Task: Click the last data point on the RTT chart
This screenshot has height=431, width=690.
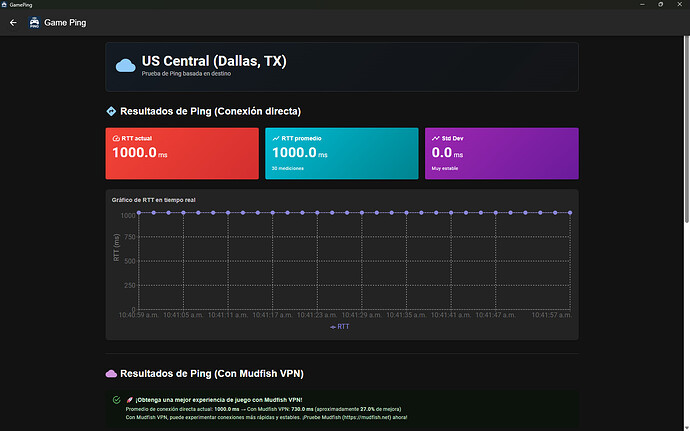Action: pos(570,213)
